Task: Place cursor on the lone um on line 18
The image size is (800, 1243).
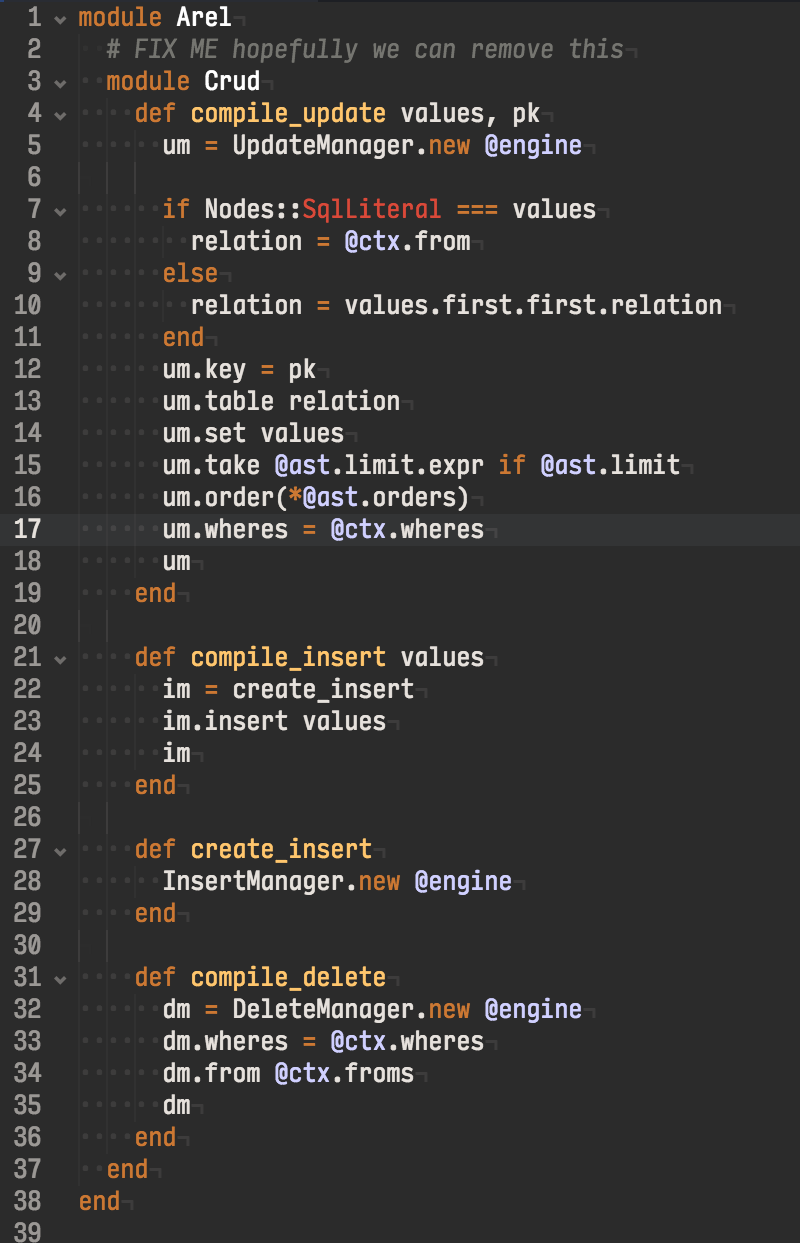Action: coord(176,561)
